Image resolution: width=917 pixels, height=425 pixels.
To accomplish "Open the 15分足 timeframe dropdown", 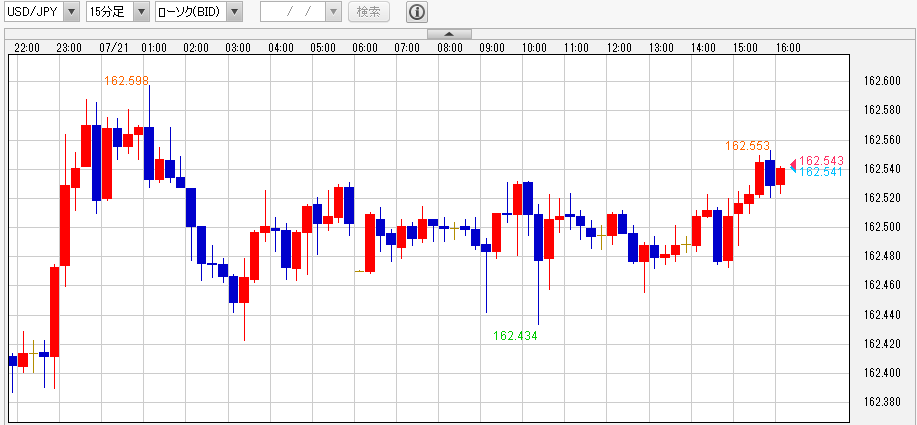I will click(118, 12).
